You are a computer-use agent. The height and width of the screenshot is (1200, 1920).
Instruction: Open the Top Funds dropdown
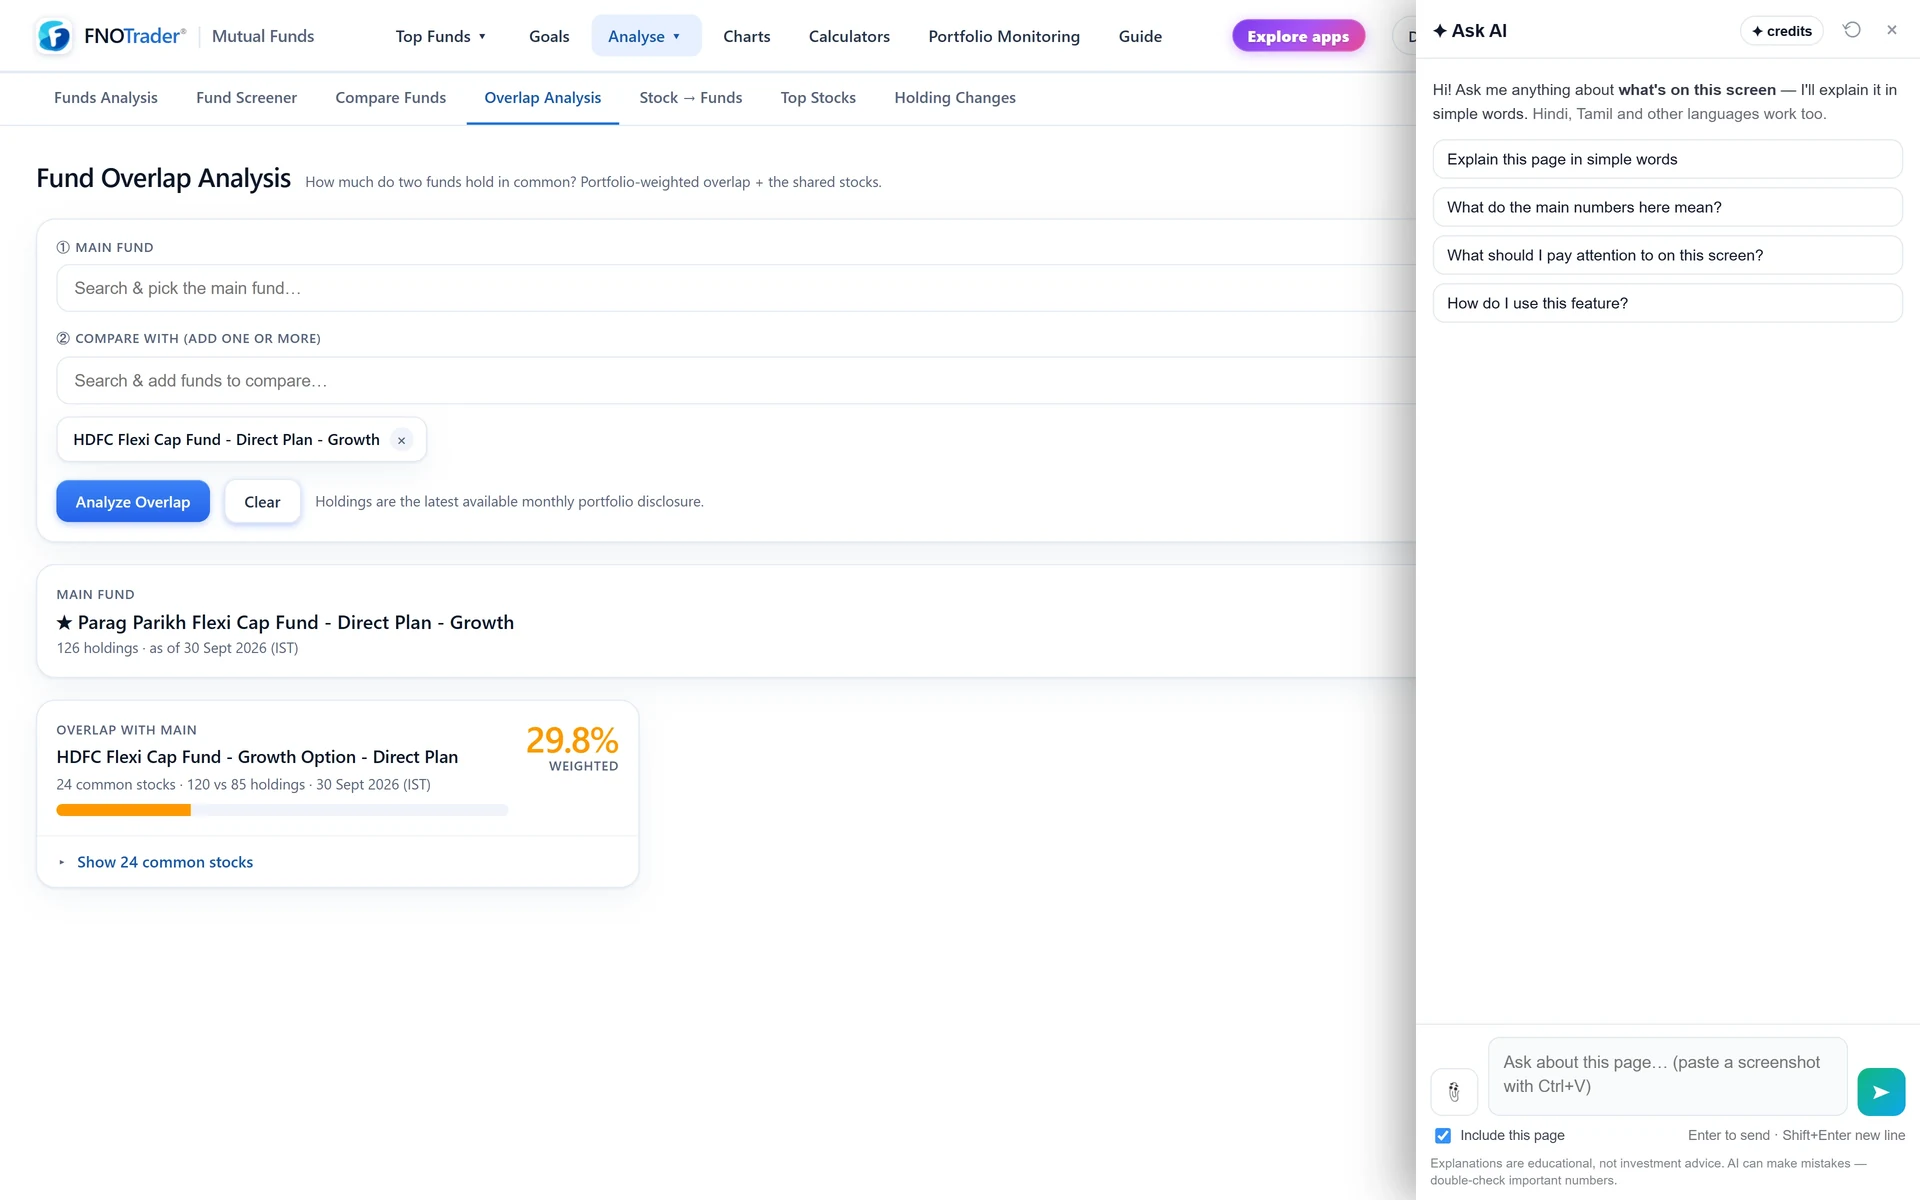point(441,36)
